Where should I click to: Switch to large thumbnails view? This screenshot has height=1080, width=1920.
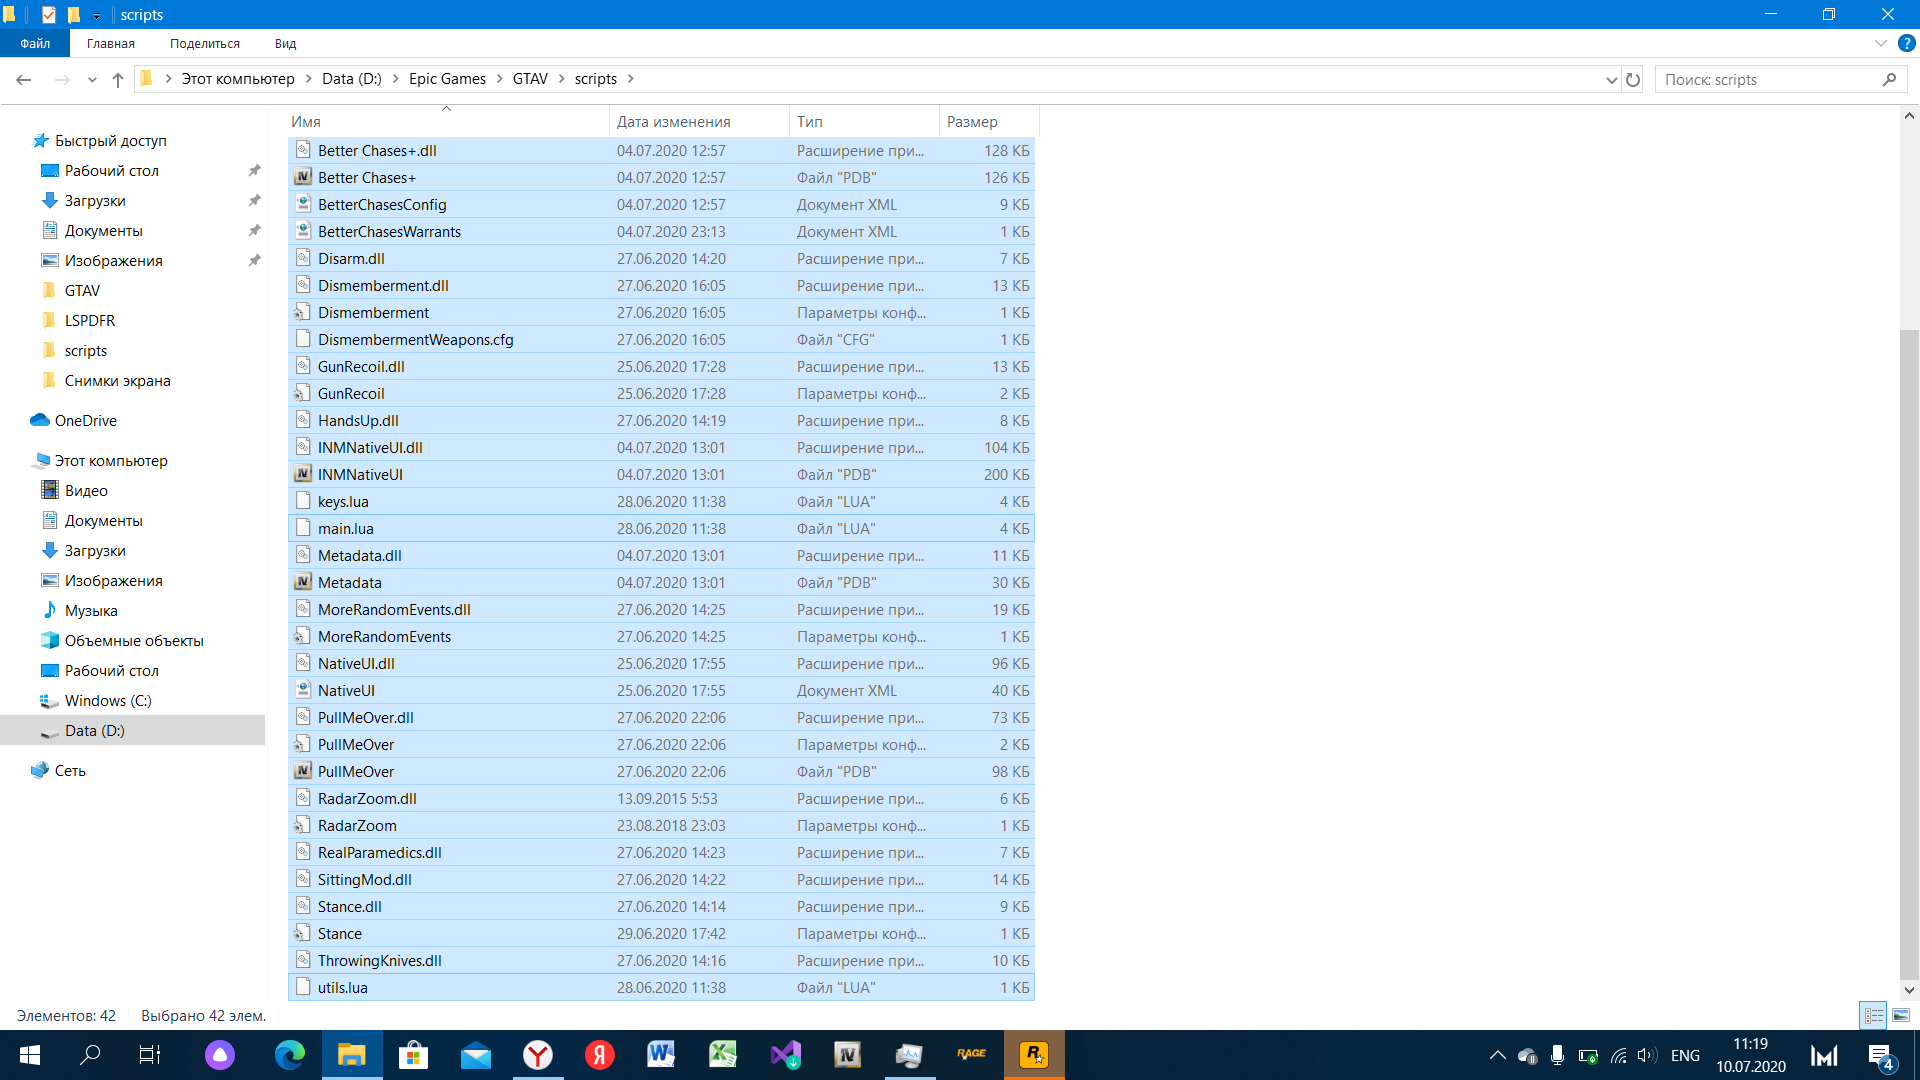tap(1900, 1015)
